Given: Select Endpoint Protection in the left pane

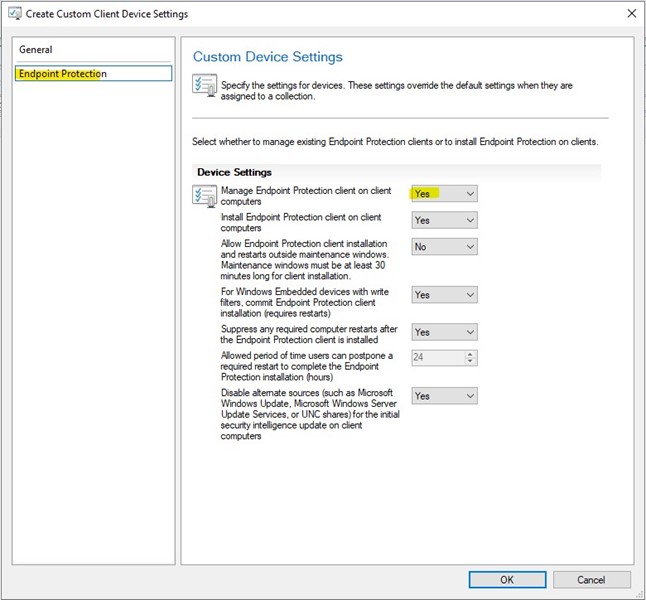Looking at the screenshot, I should 94,73.
